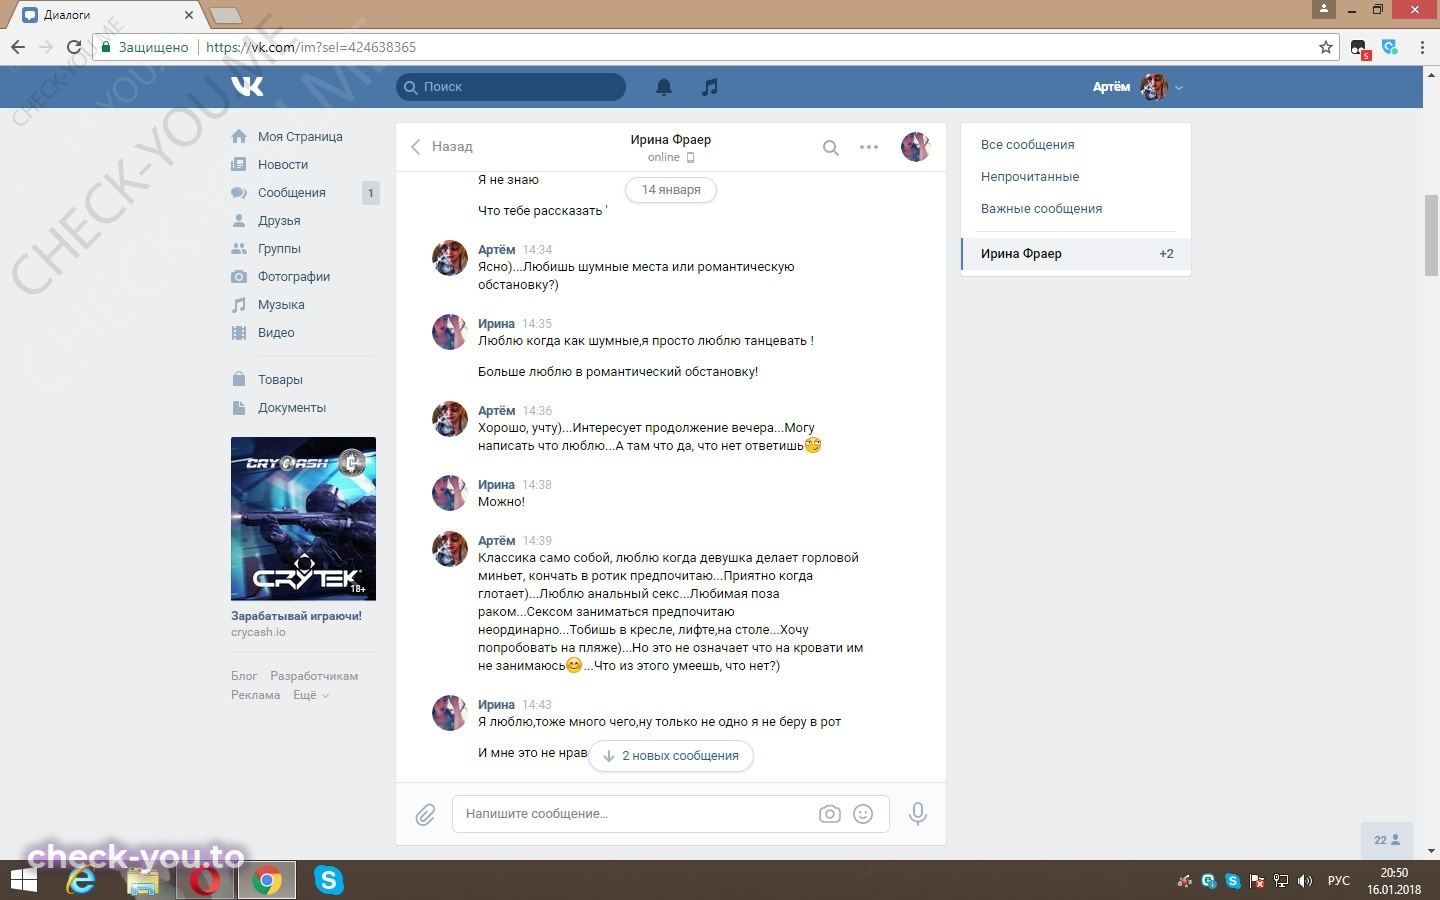Screen dimensions: 1440x900
Task: Open the taskbar volume control
Action: pyautogui.click(x=1304, y=881)
